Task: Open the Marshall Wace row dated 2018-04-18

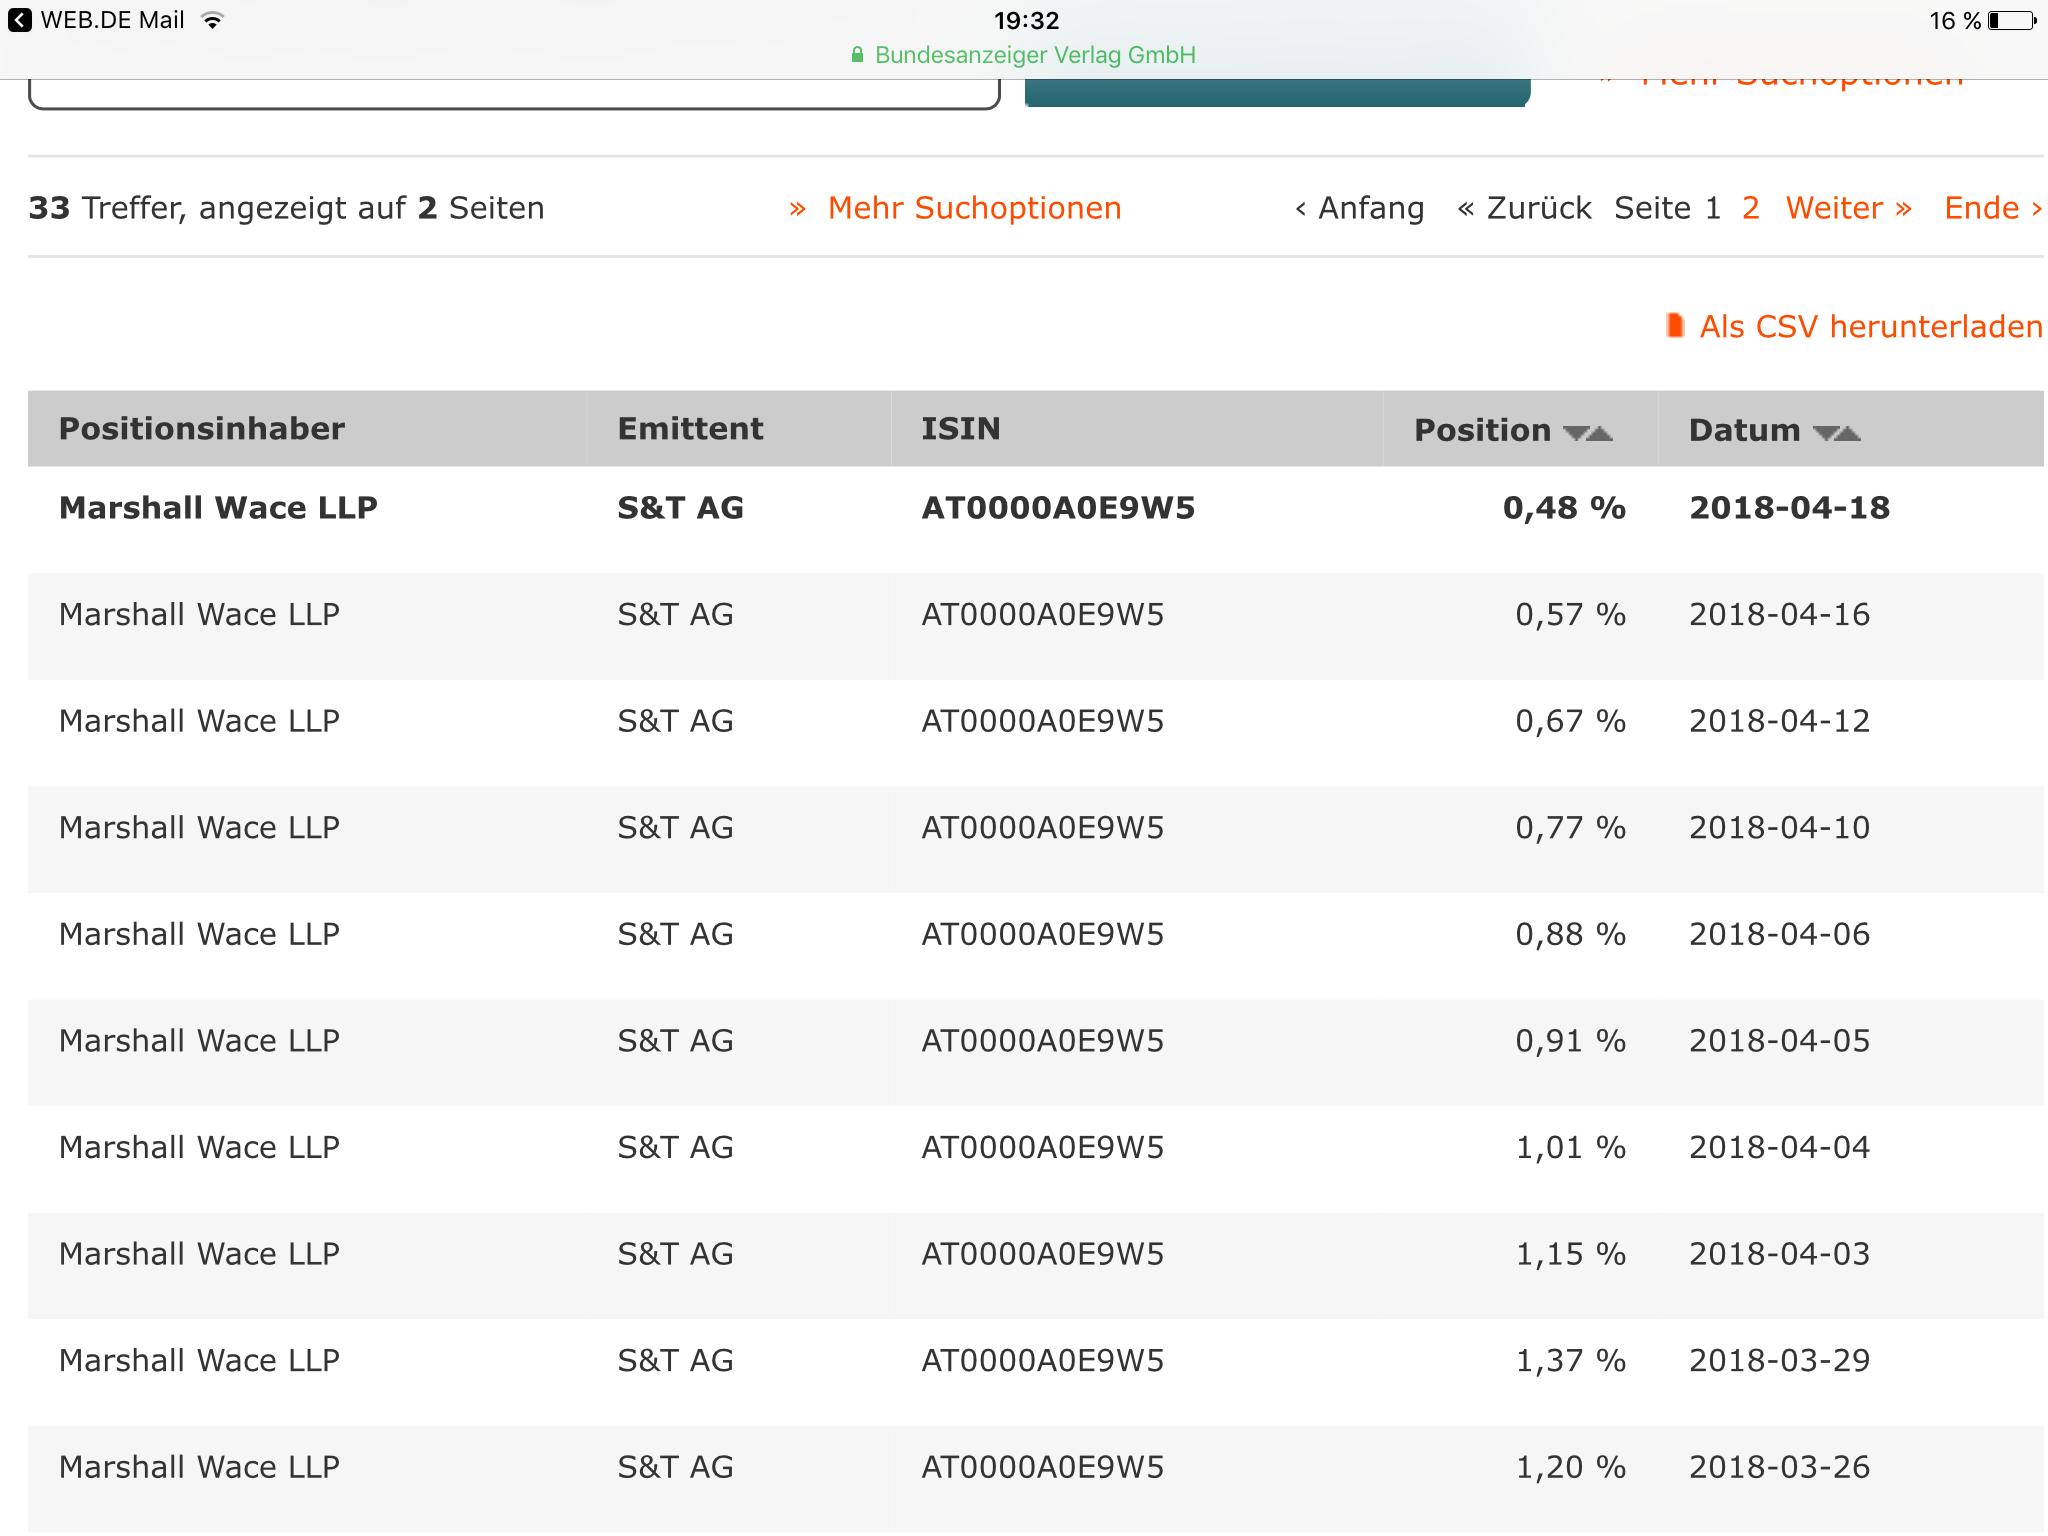Action: (x=218, y=508)
